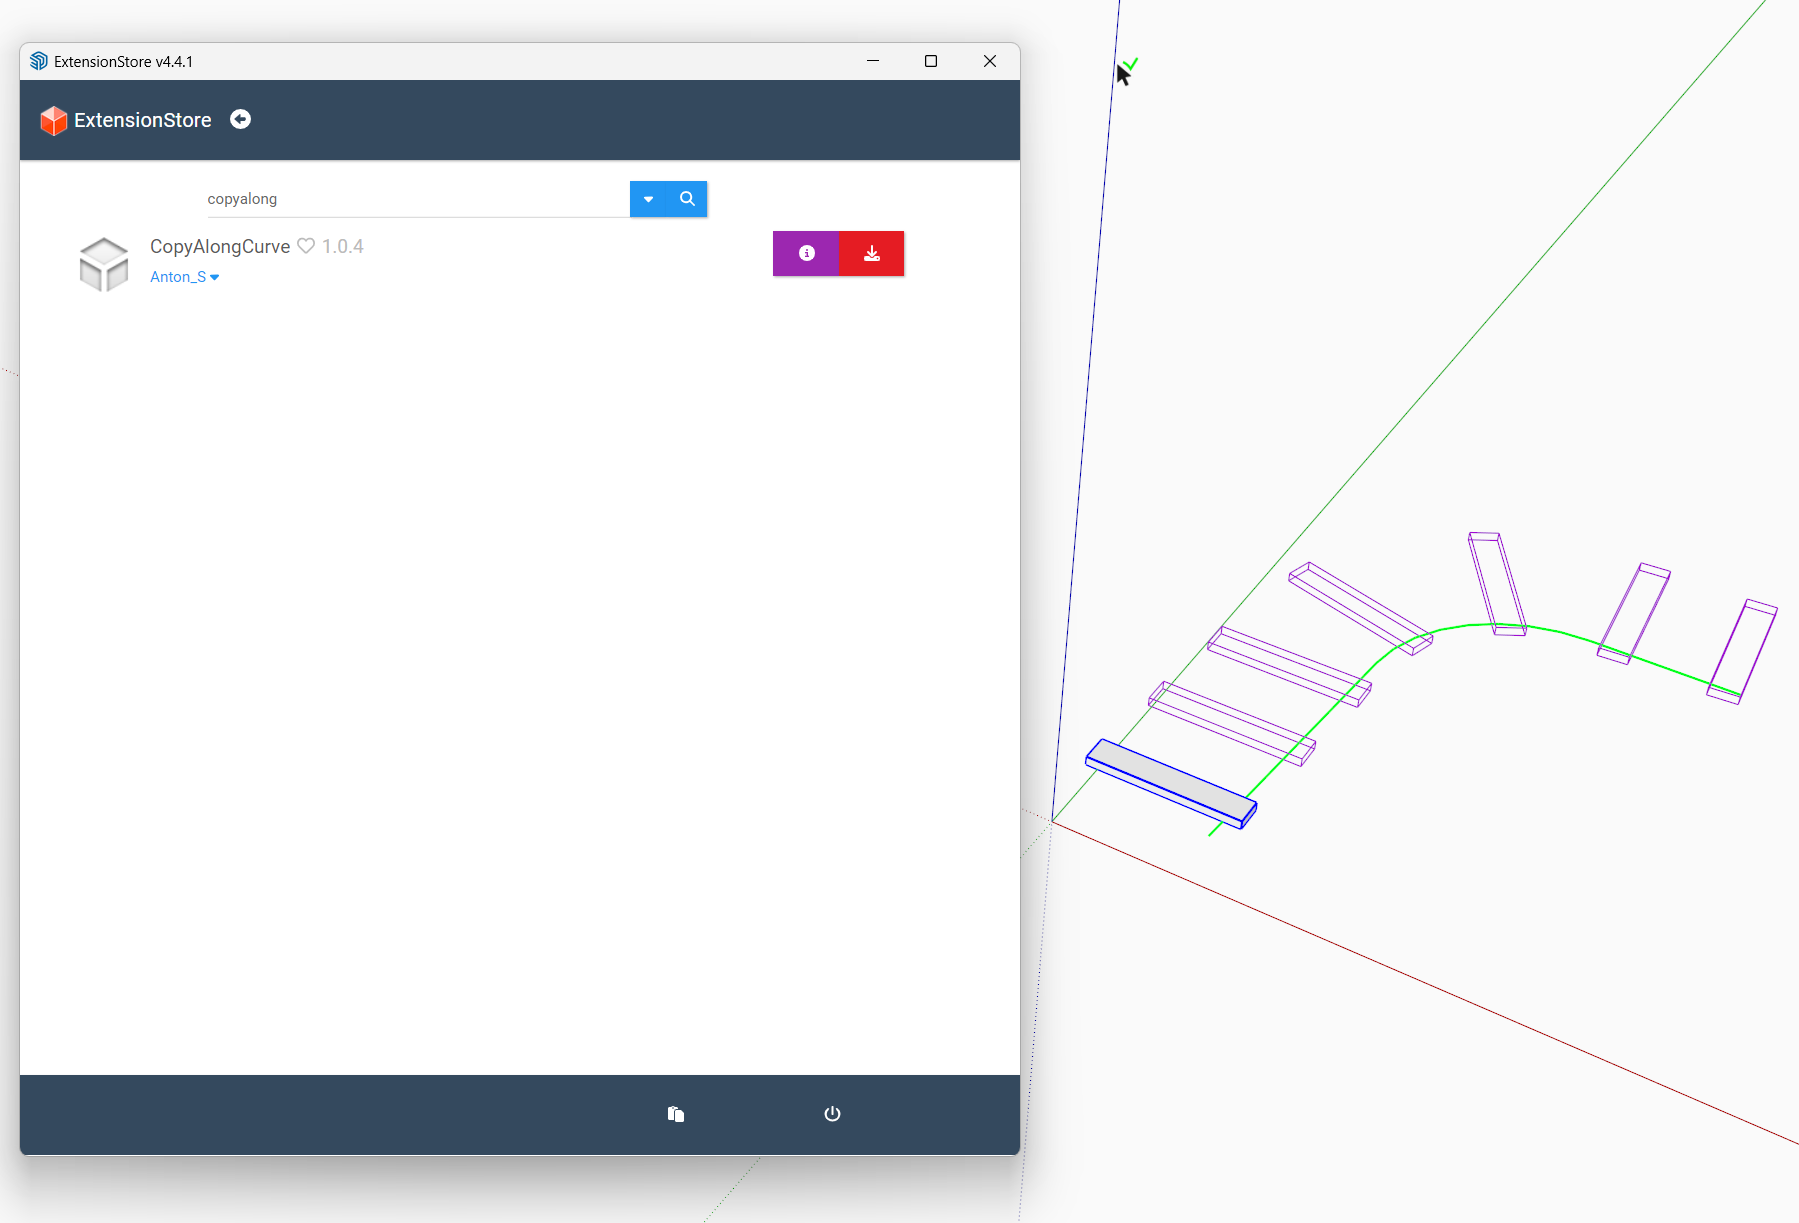1799x1223 pixels.
Task: Click the version number 1.0.4
Action: point(343,246)
